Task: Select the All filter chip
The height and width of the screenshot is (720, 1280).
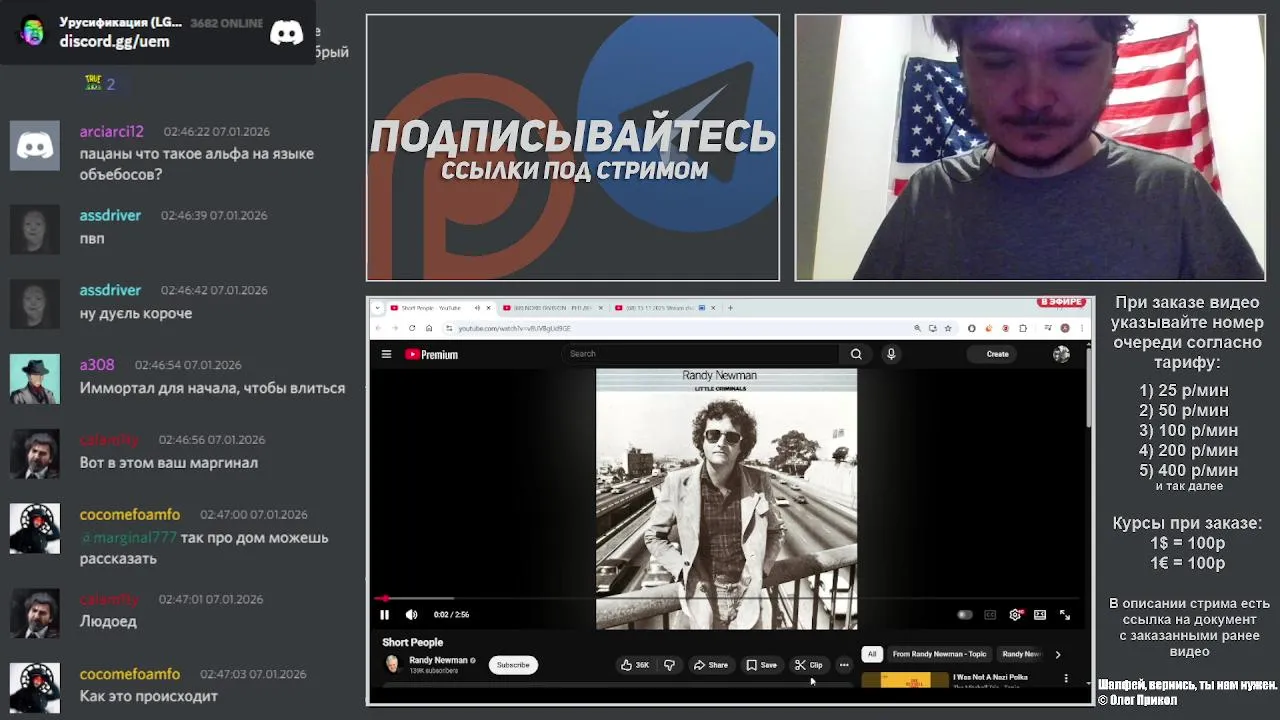Action: [x=871, y=654]
